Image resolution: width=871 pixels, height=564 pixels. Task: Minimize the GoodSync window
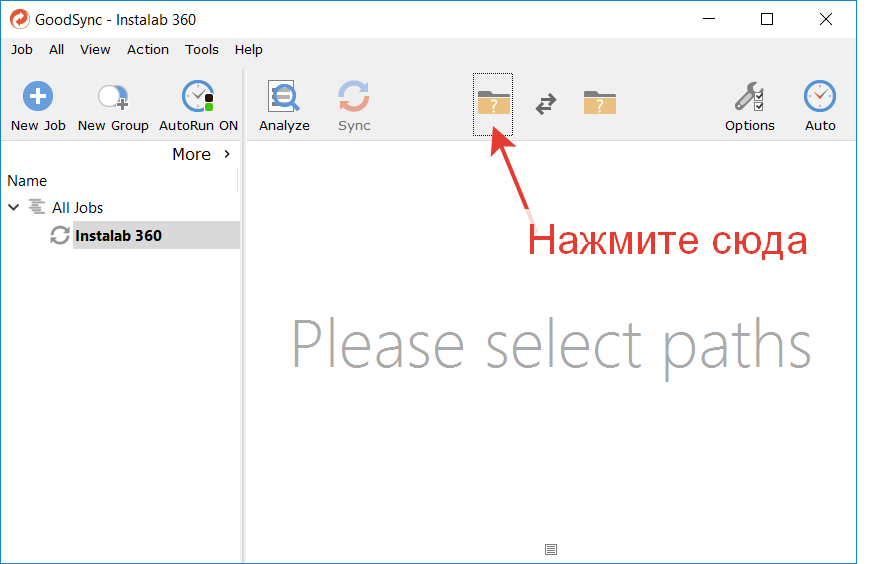(x=709, y=19)
